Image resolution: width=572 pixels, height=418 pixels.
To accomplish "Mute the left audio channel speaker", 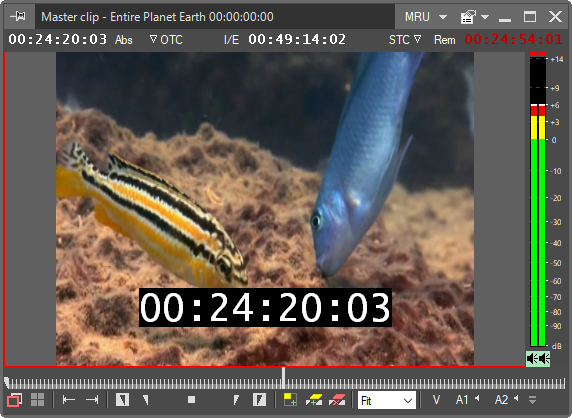I will [532, 359].
